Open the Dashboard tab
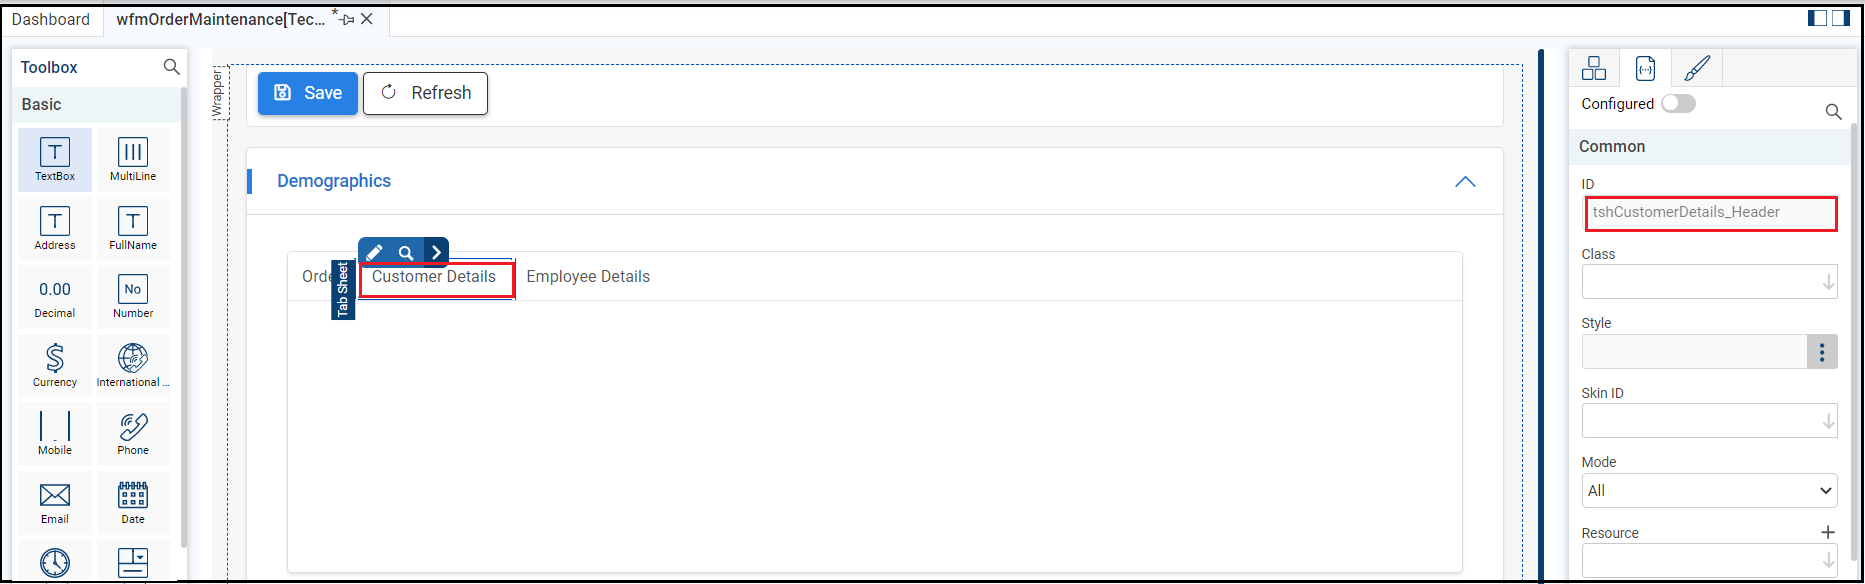The height and width of the screenshot is (584, 1865). tap(51, 20)
